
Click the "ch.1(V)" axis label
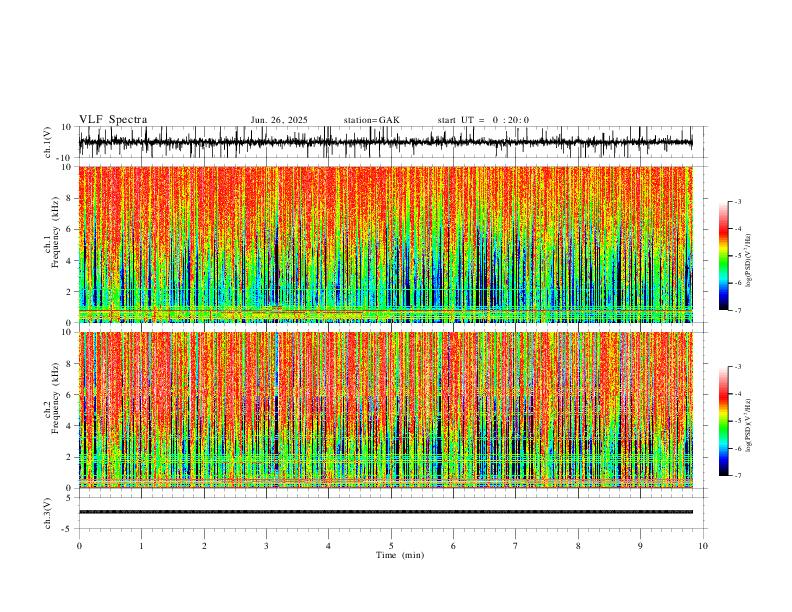point(47,142)
